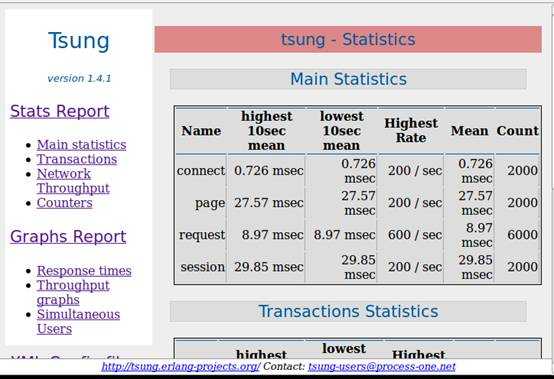Viewport: 554px width, 379px height.
Task: Open Throughput graphs link
Action: pos(73,292)
